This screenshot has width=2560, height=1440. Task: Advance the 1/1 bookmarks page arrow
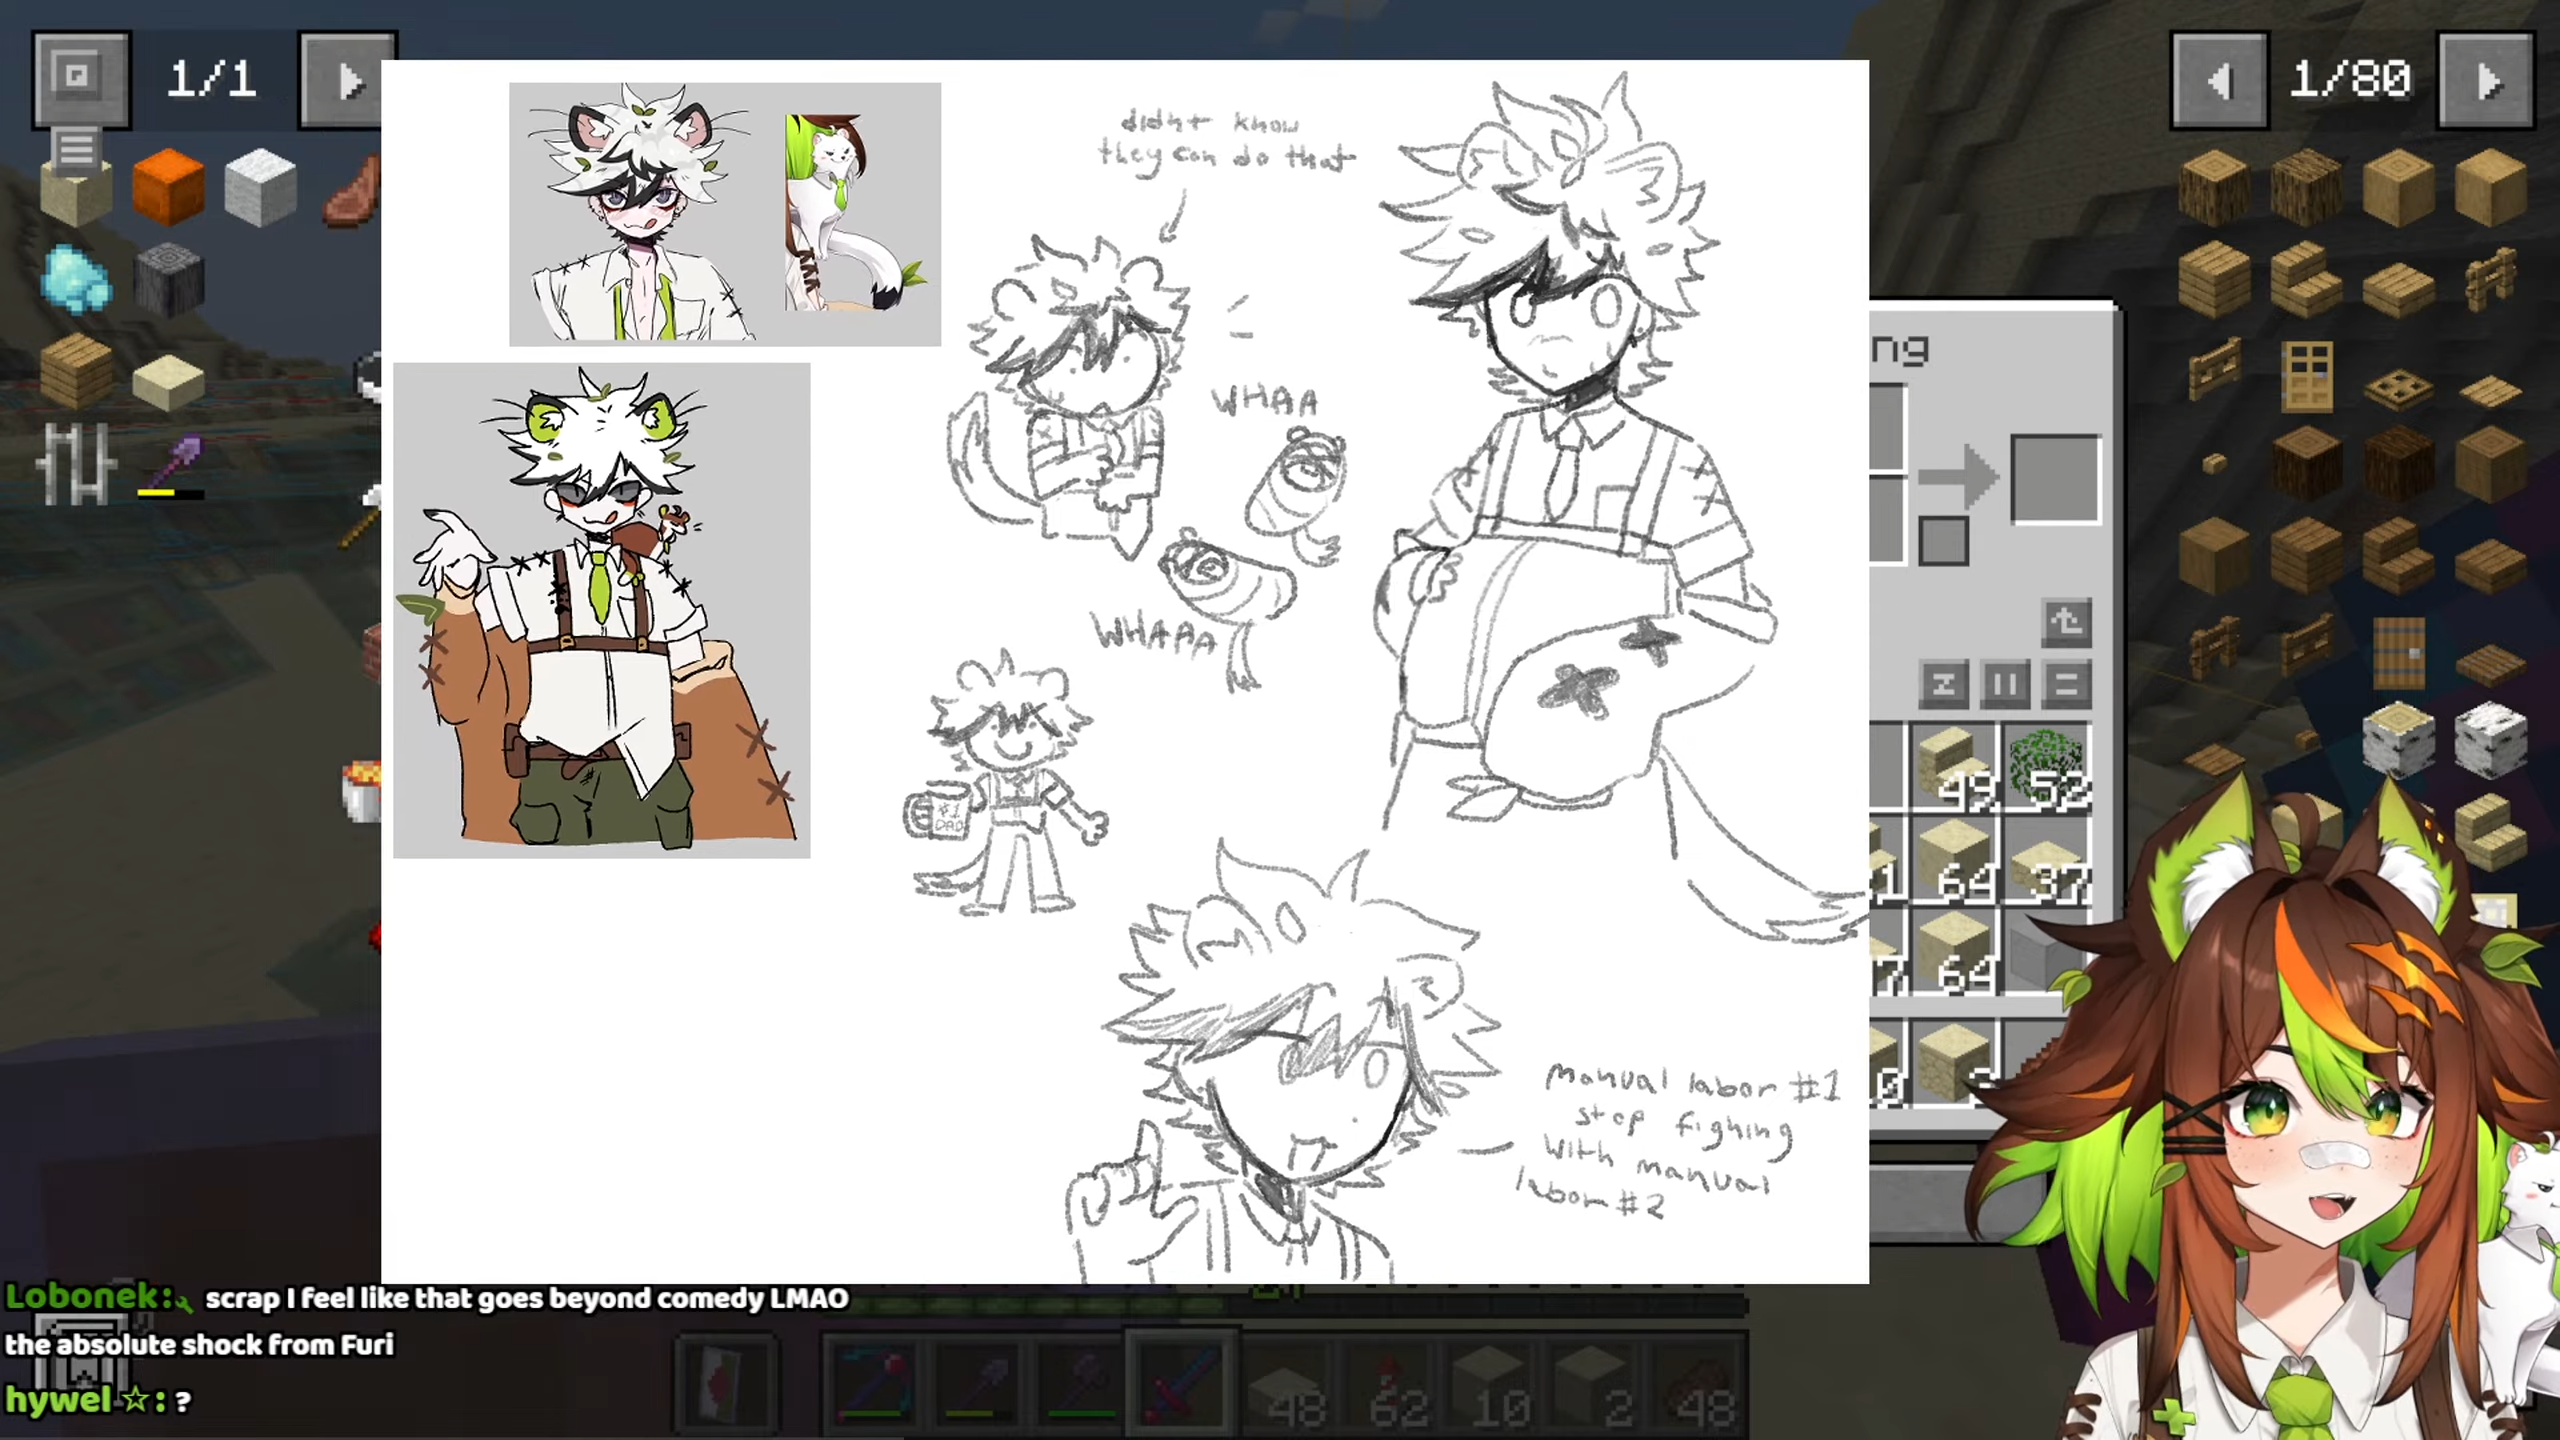click(346, 80)
